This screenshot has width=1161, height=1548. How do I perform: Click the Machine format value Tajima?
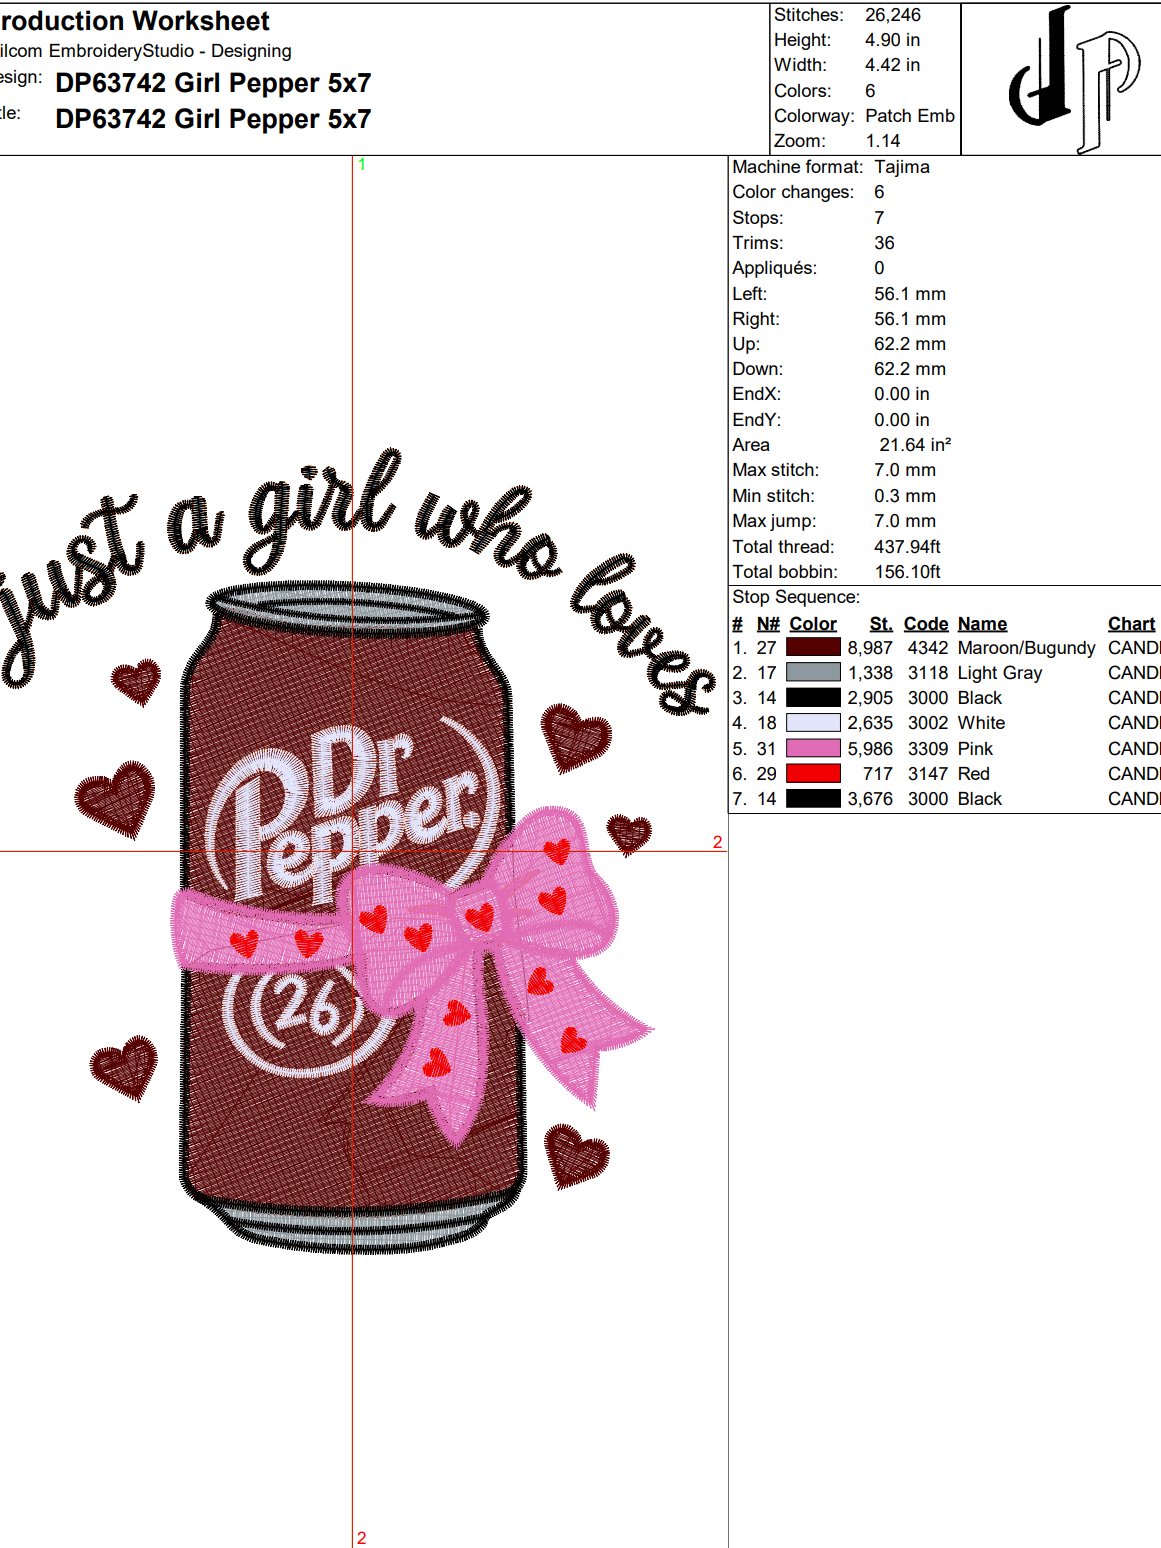pyautogui.click(x=902, y=167)
